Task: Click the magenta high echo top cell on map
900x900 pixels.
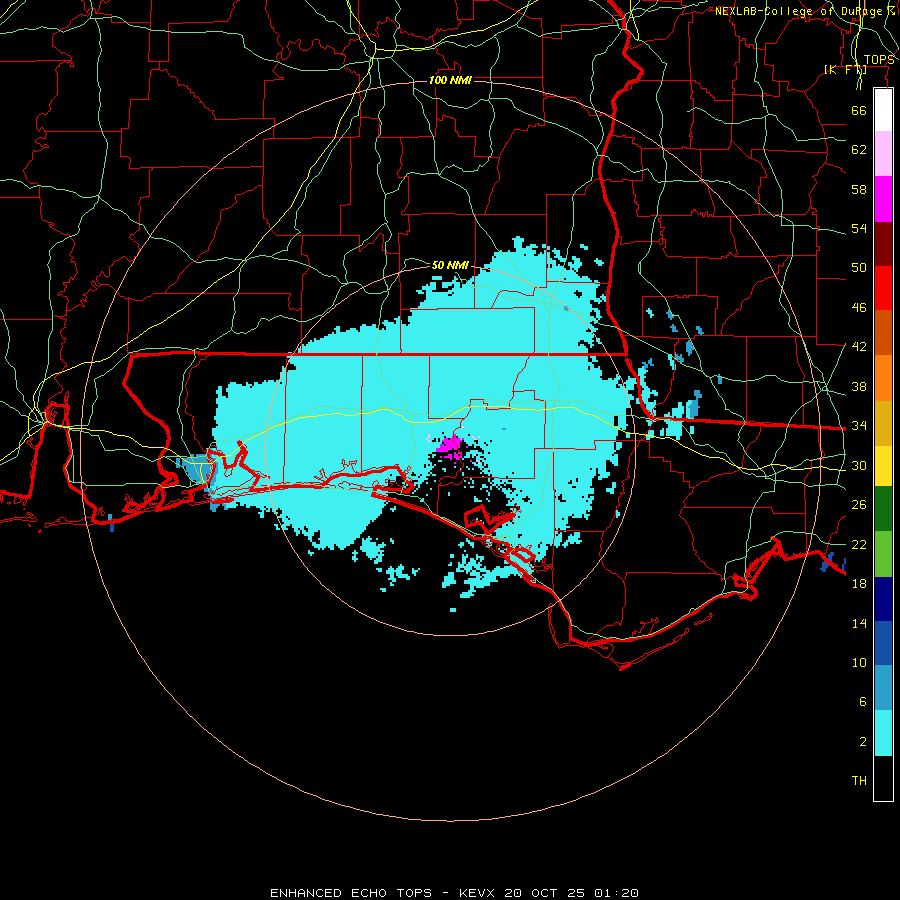Action: [451, 447]
